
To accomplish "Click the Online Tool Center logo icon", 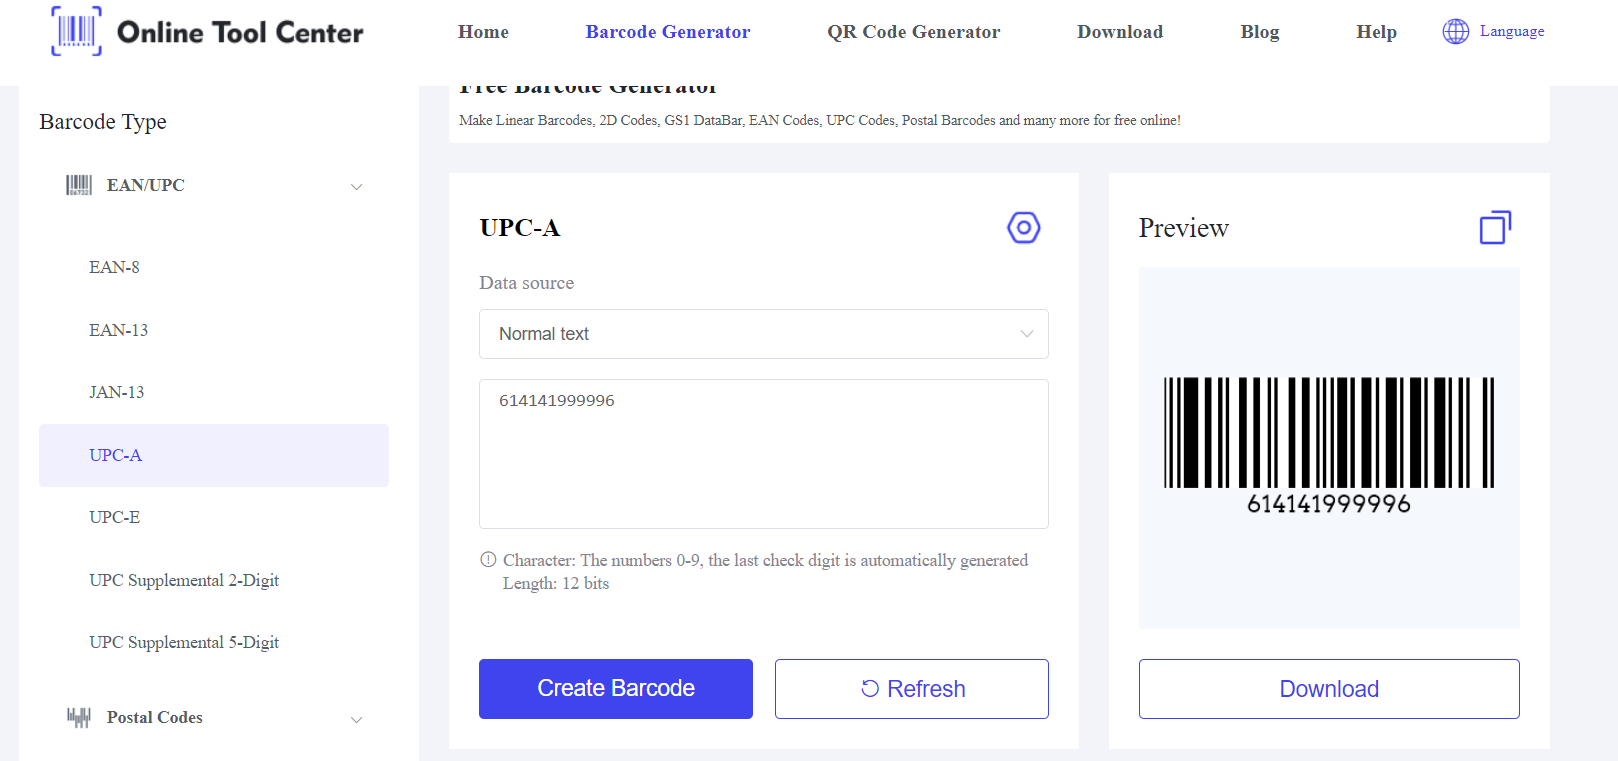I will [x=76, y=31].
